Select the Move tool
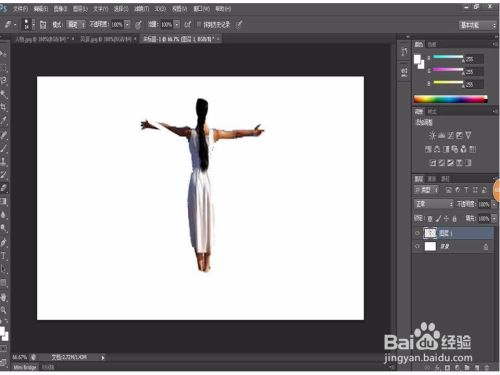Screen dimensions: 500x375 (x=4, y=53)
